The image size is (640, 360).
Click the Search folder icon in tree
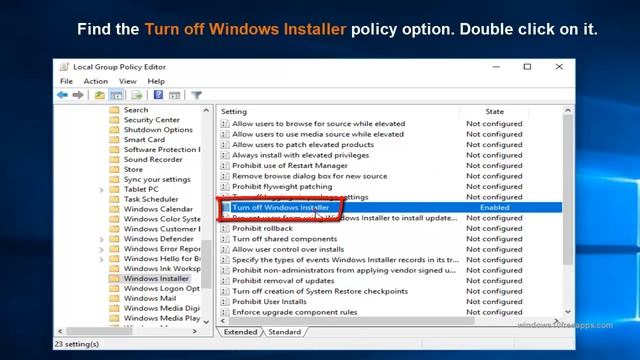[x=115, y=110]
